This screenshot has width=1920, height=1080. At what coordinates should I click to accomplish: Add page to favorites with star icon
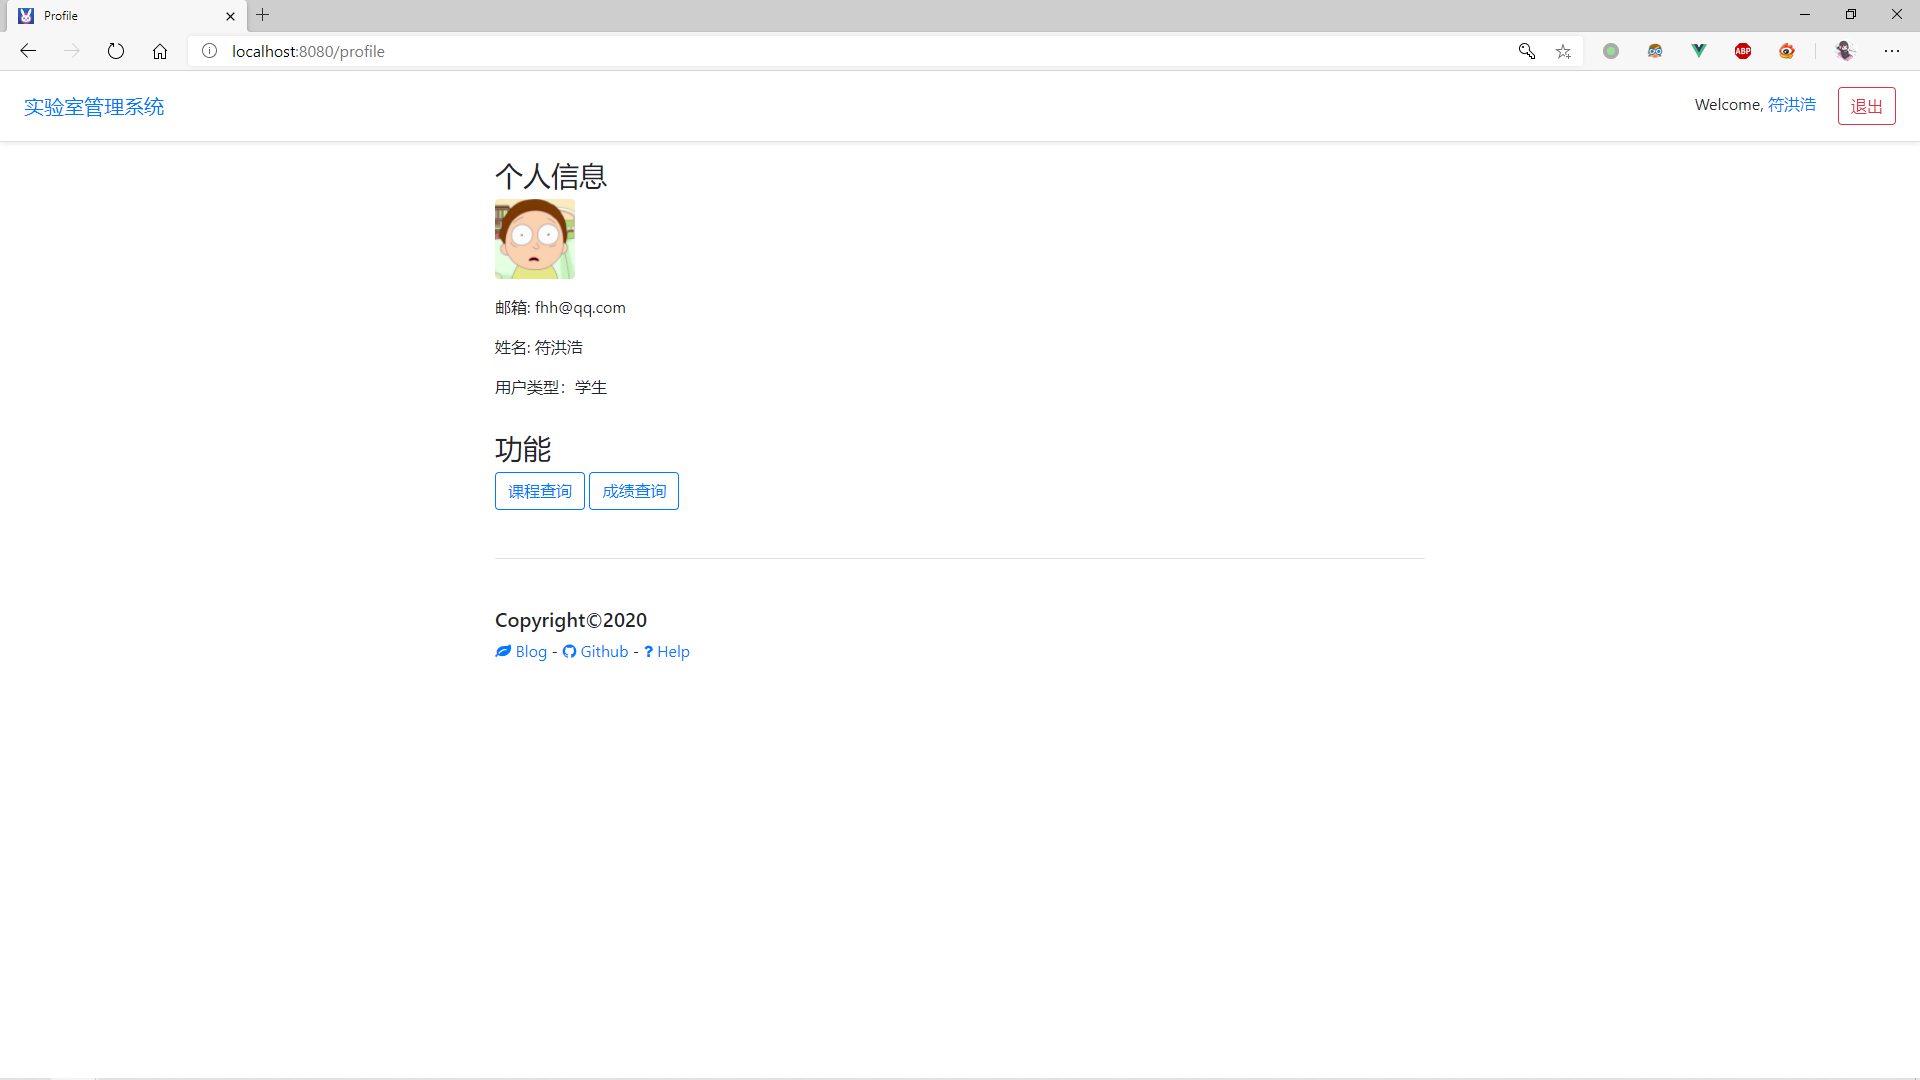[1563, 51]
